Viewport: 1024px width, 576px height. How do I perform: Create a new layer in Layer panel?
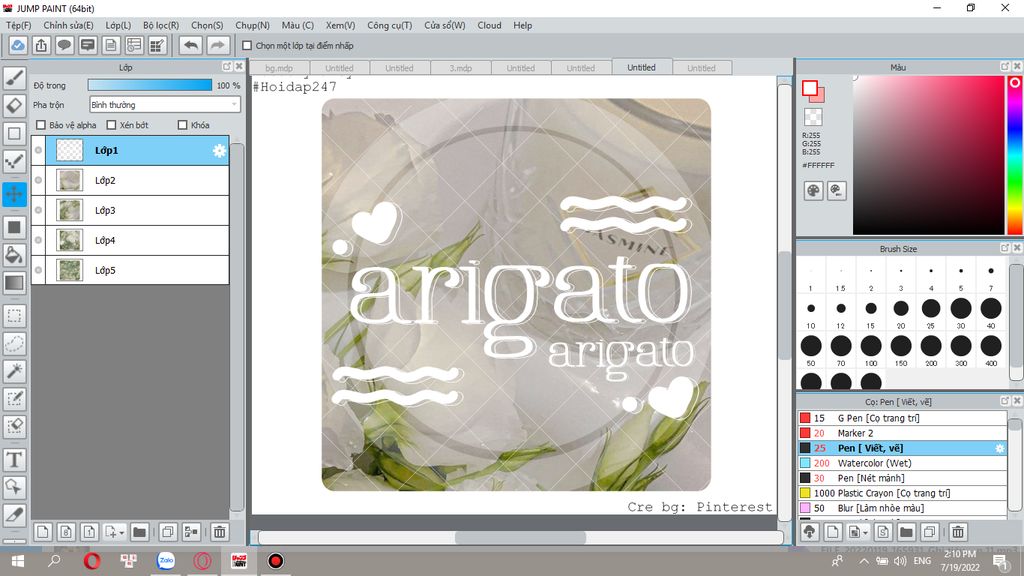42,532
